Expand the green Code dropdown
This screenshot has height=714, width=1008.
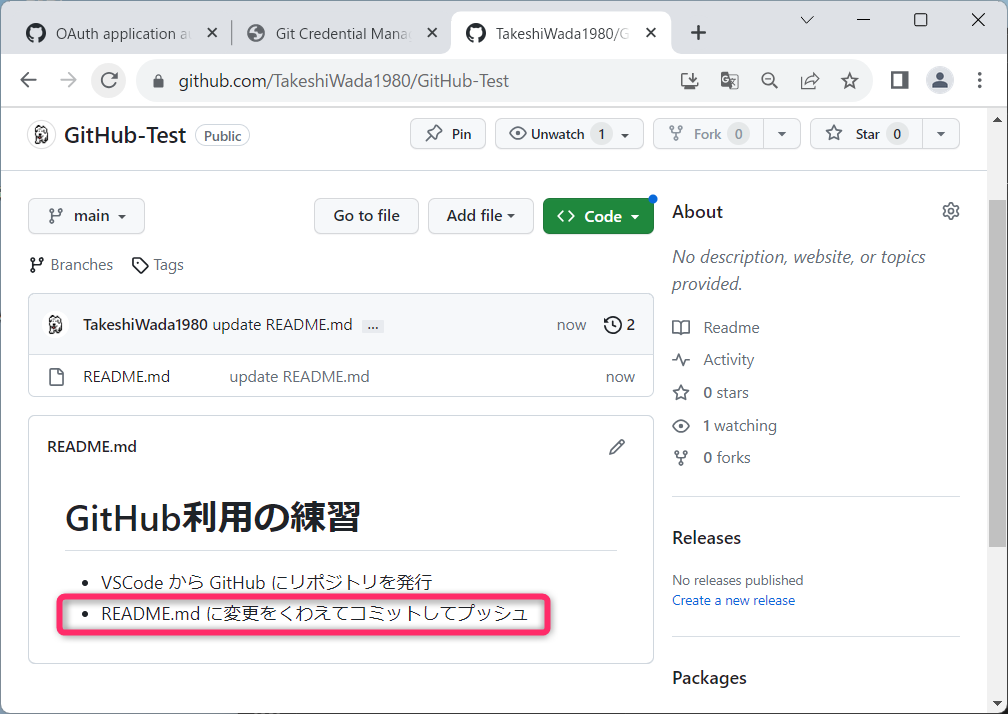pos(598,216)
